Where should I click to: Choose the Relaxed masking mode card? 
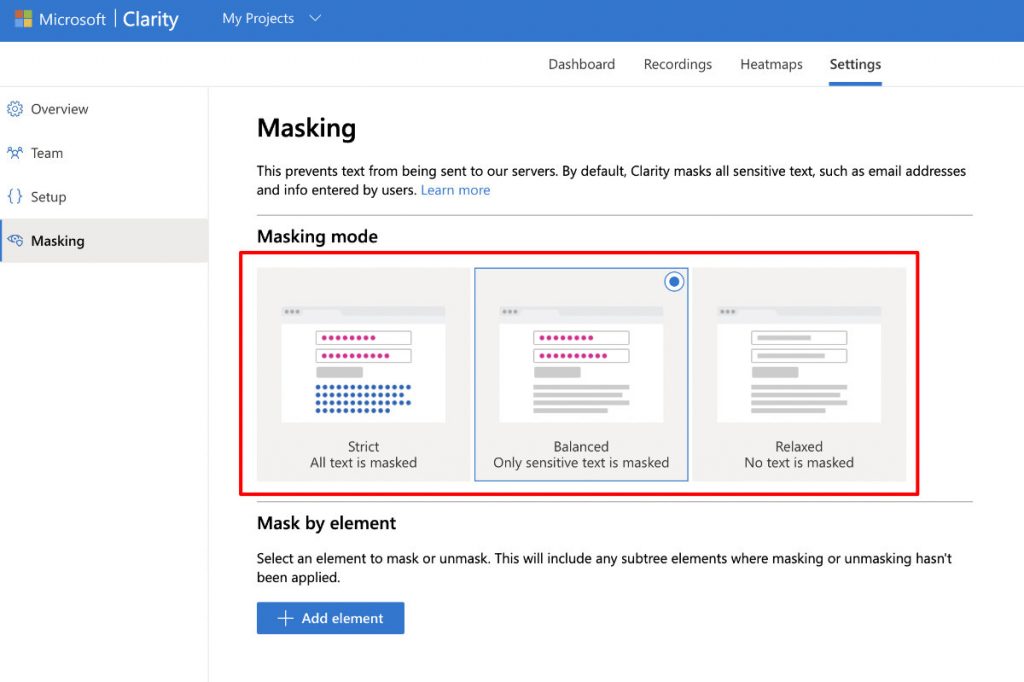tap(799, 374)
